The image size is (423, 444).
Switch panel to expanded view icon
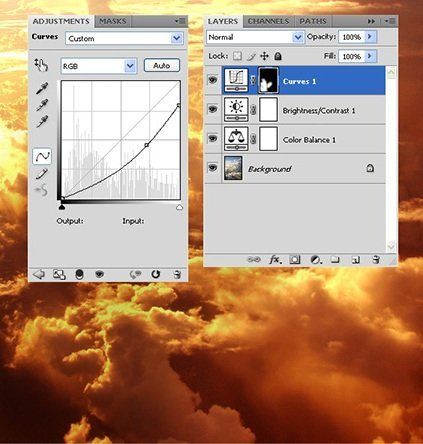click(x=59, y=274)
